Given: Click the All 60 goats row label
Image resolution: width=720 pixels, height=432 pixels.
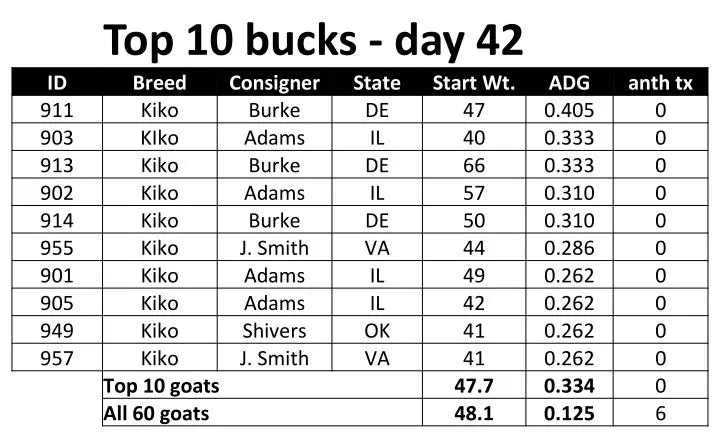Looking at the screenshot, I should (x=156, y=414).
